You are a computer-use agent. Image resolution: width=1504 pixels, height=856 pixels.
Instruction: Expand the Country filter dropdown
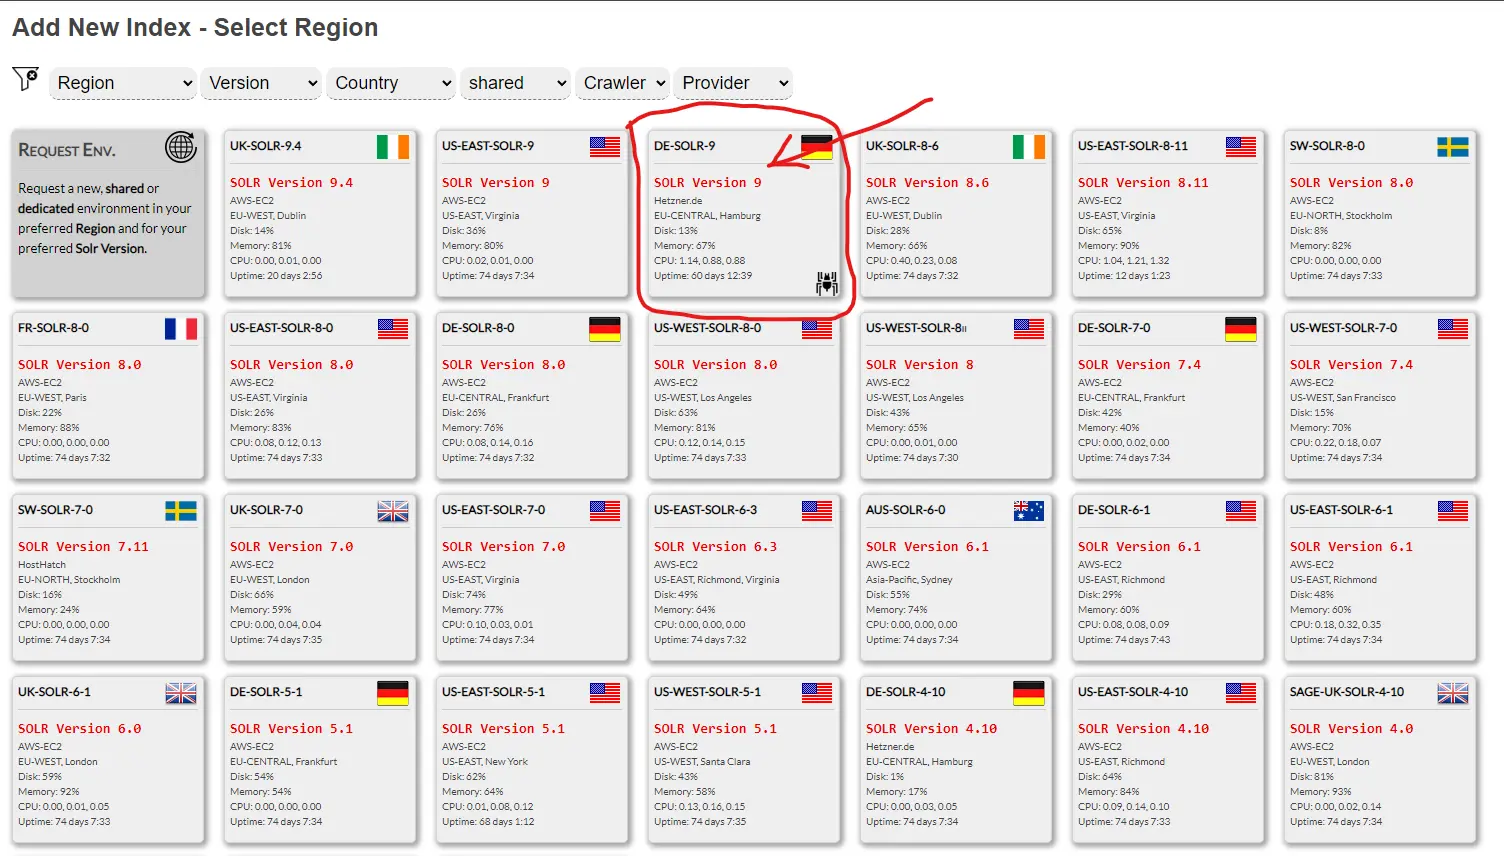tap(393, 83)
